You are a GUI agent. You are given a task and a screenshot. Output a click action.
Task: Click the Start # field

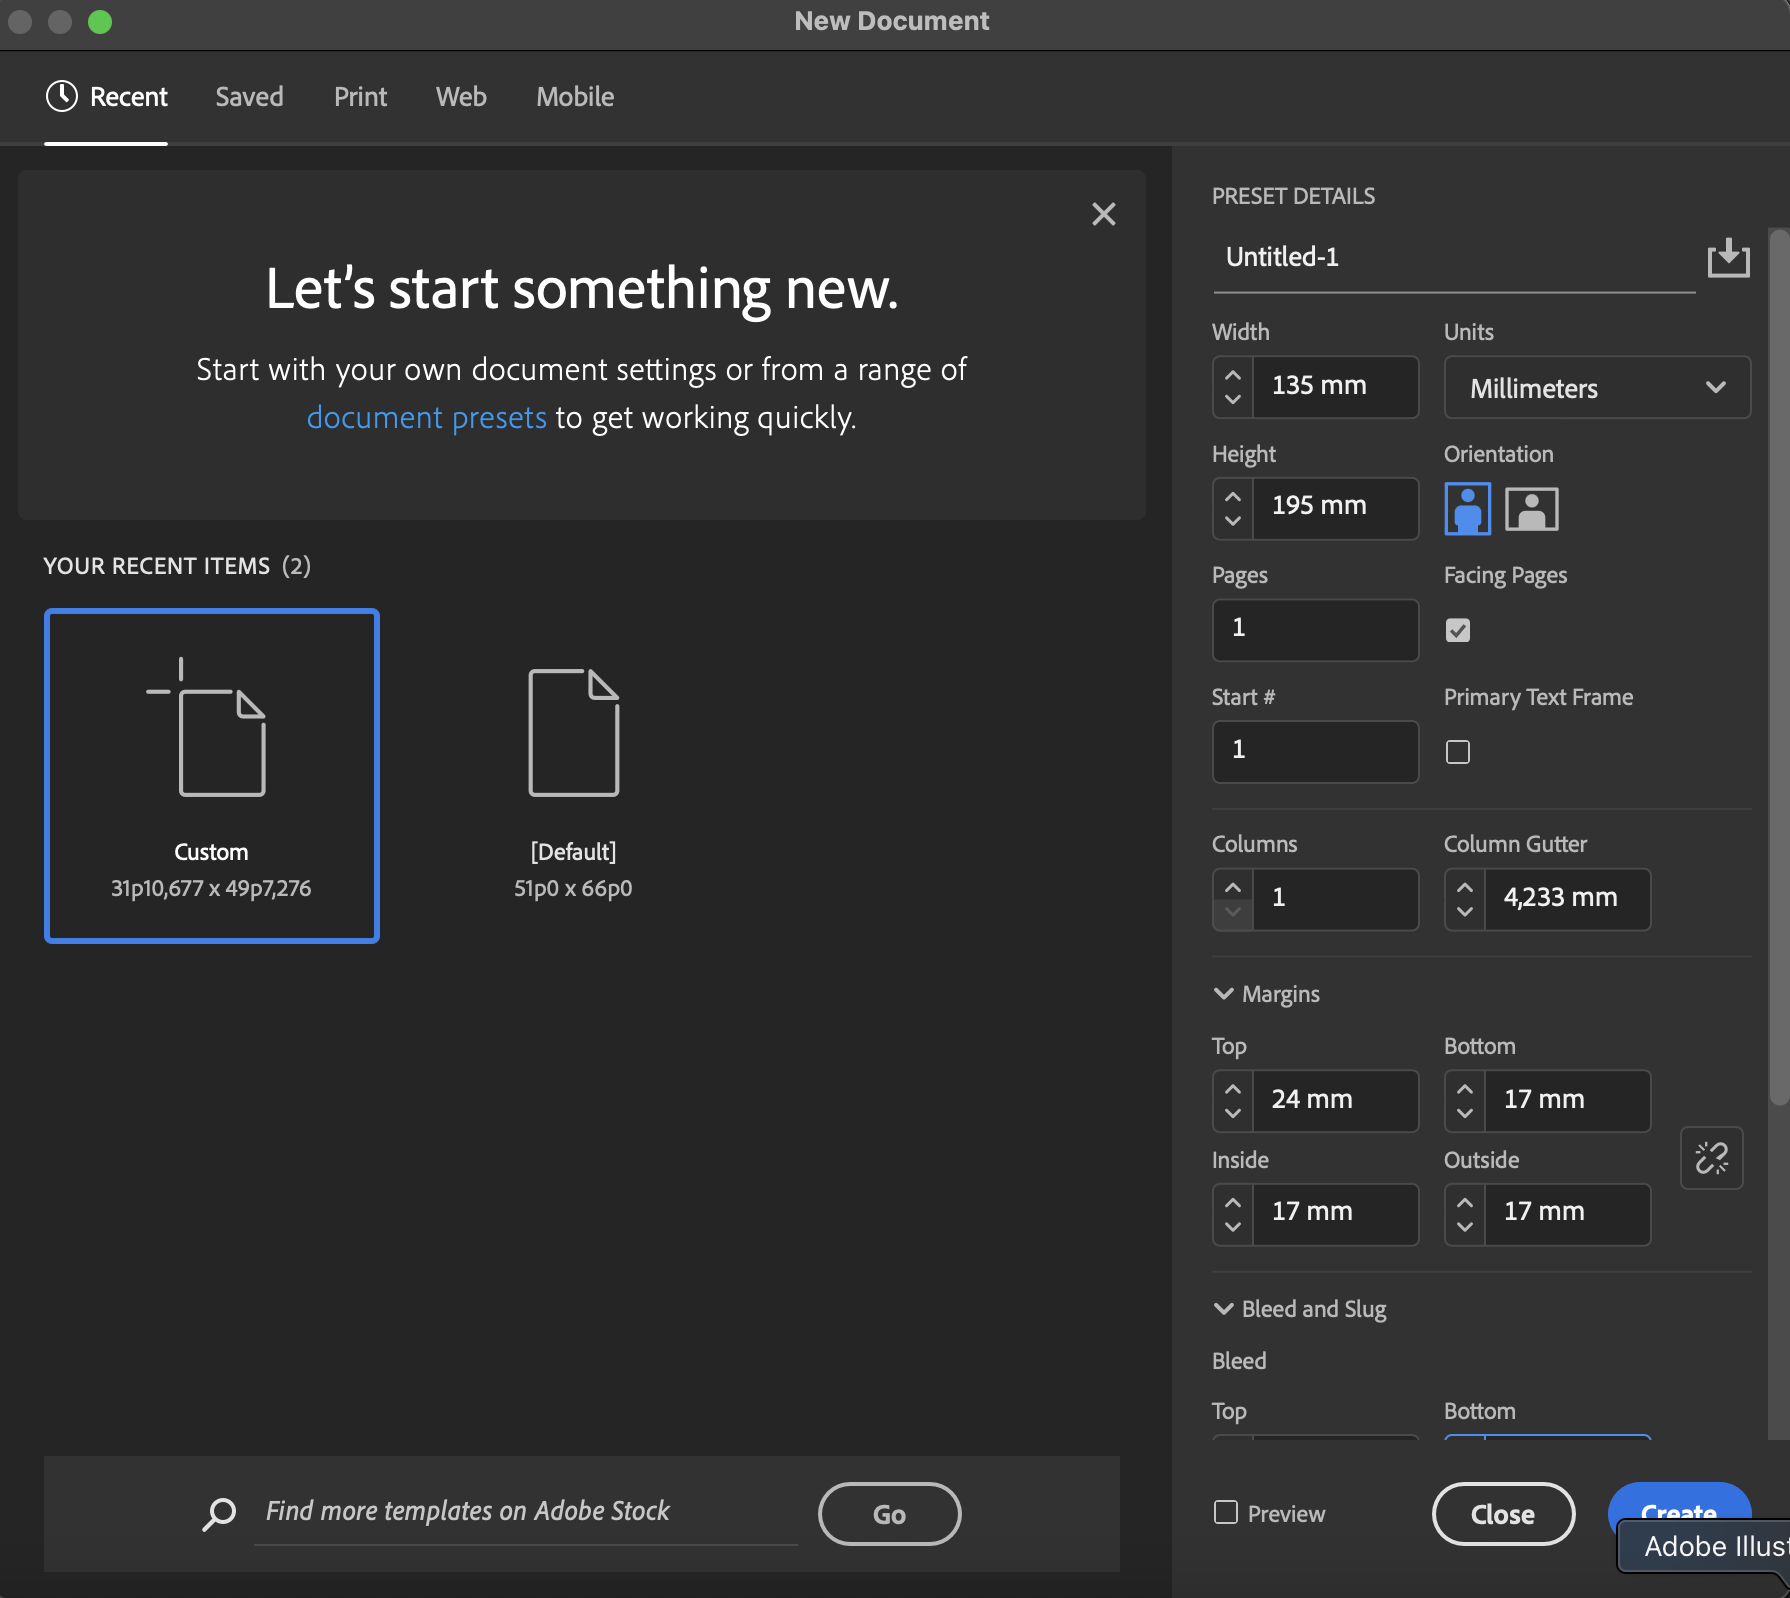(x=1315, y=752)
